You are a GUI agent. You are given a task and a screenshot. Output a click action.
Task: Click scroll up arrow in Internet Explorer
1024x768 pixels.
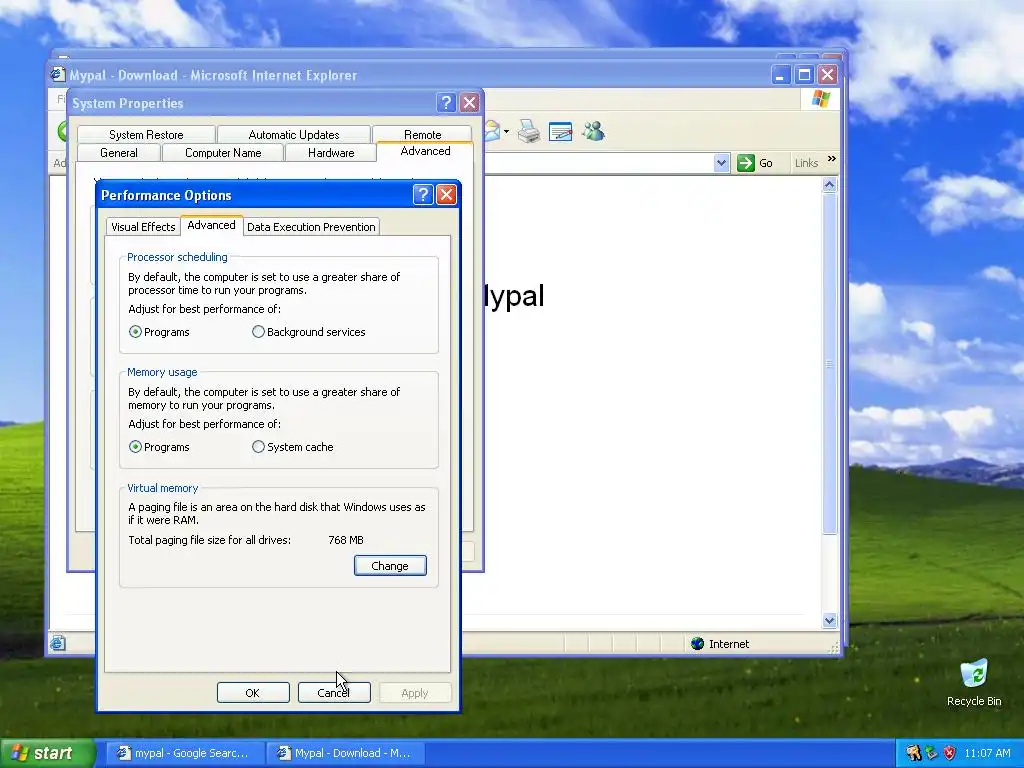tap(829, 185)
